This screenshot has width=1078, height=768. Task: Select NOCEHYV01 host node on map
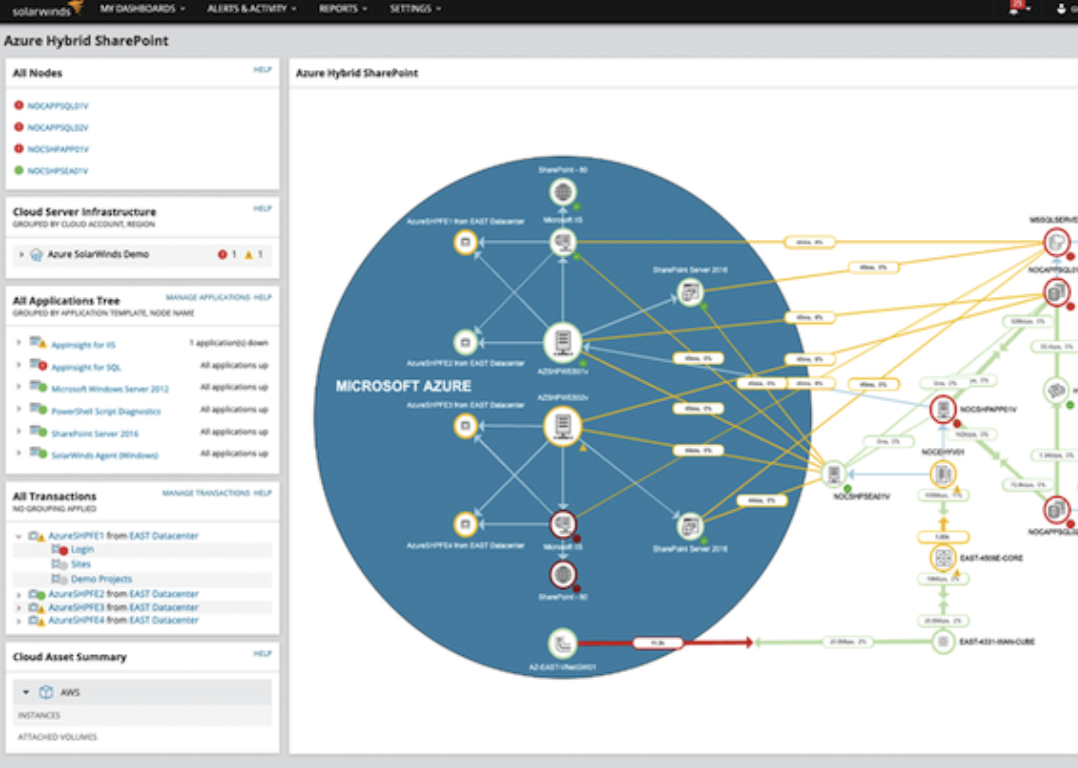(x=943, y=474)
